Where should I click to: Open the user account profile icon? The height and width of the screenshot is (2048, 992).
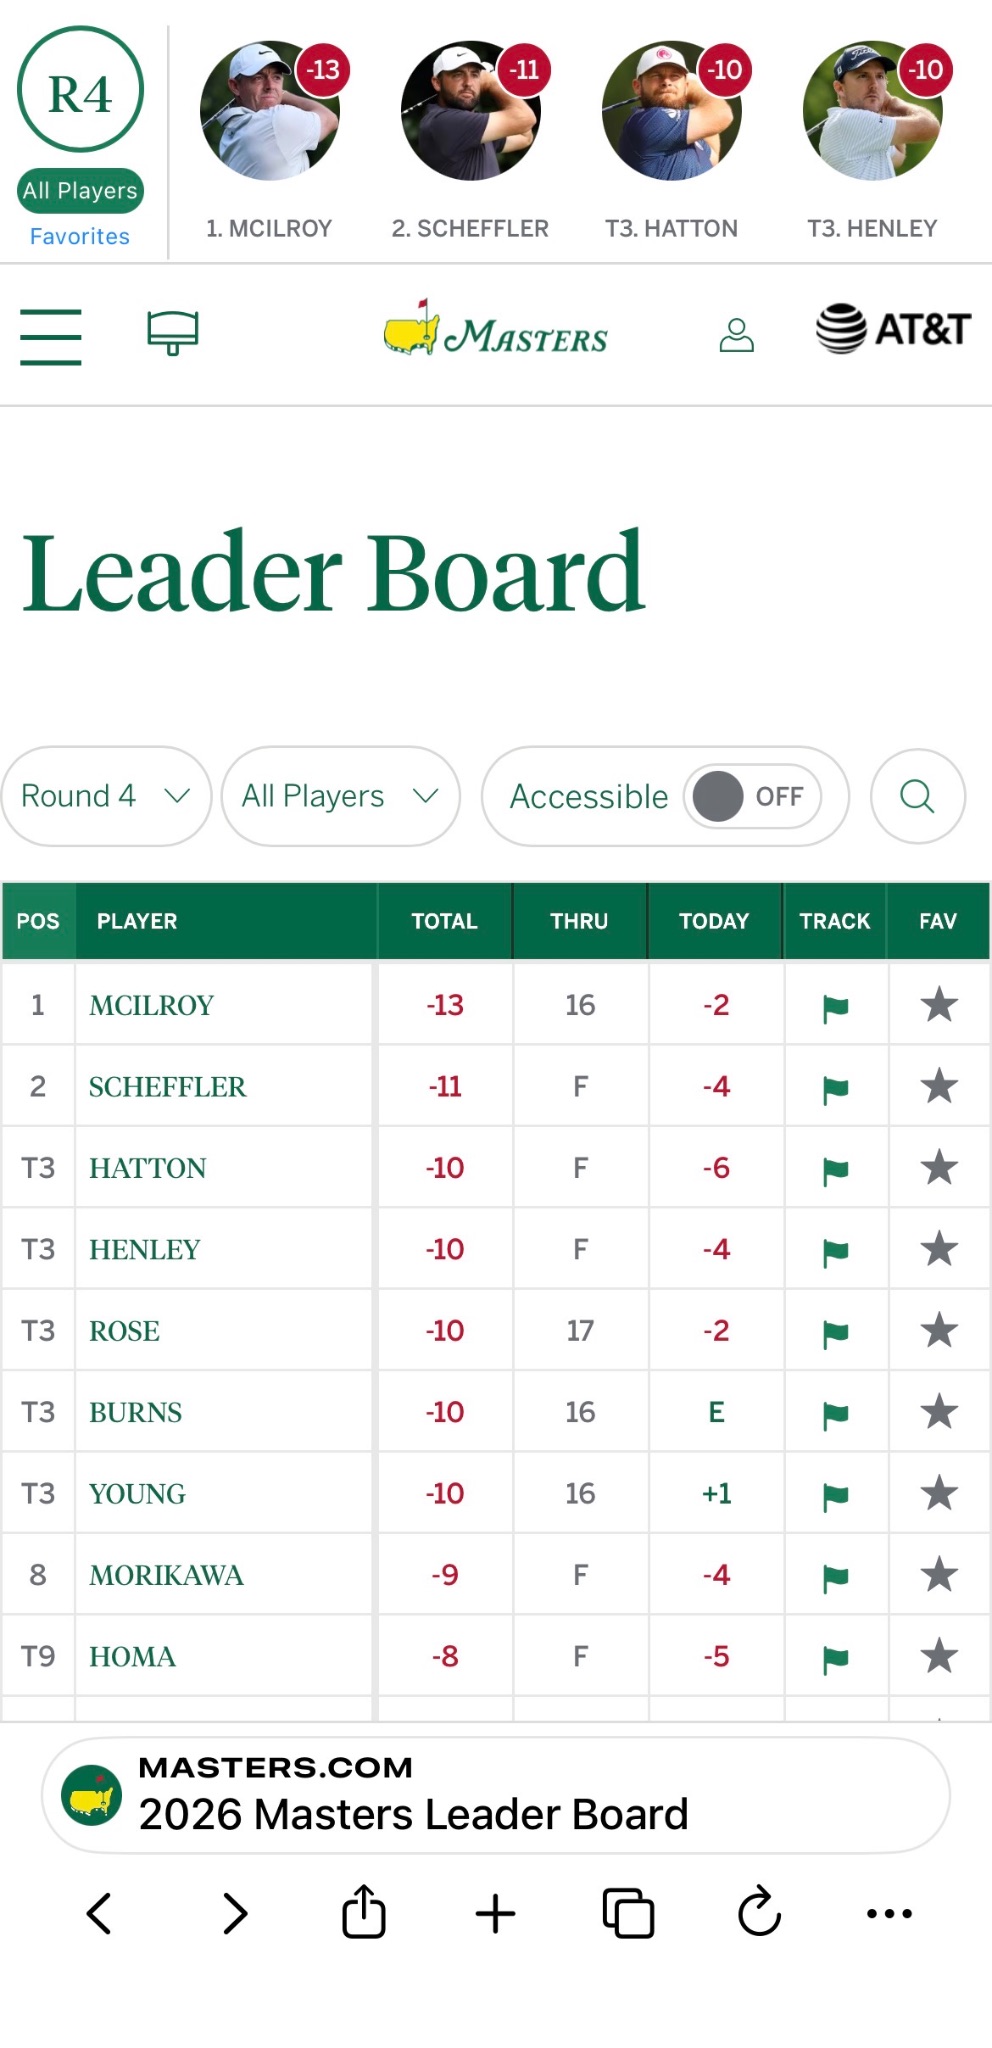pyautogui.click(x=736, y=335)
